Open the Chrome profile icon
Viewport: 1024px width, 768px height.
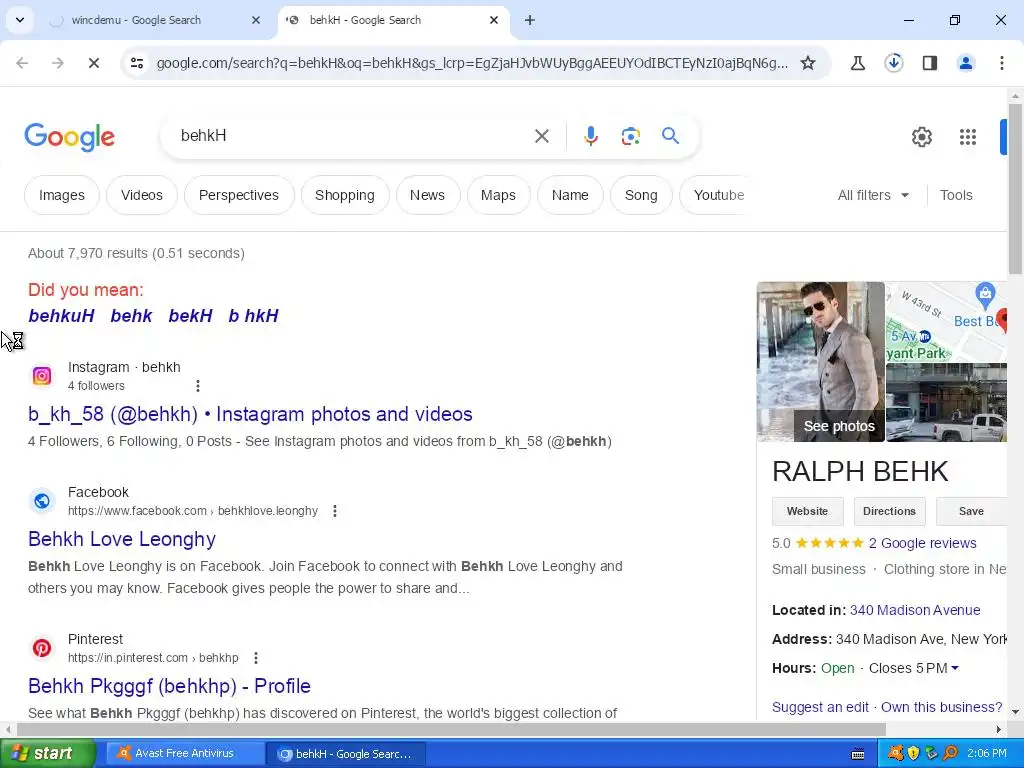966,63
